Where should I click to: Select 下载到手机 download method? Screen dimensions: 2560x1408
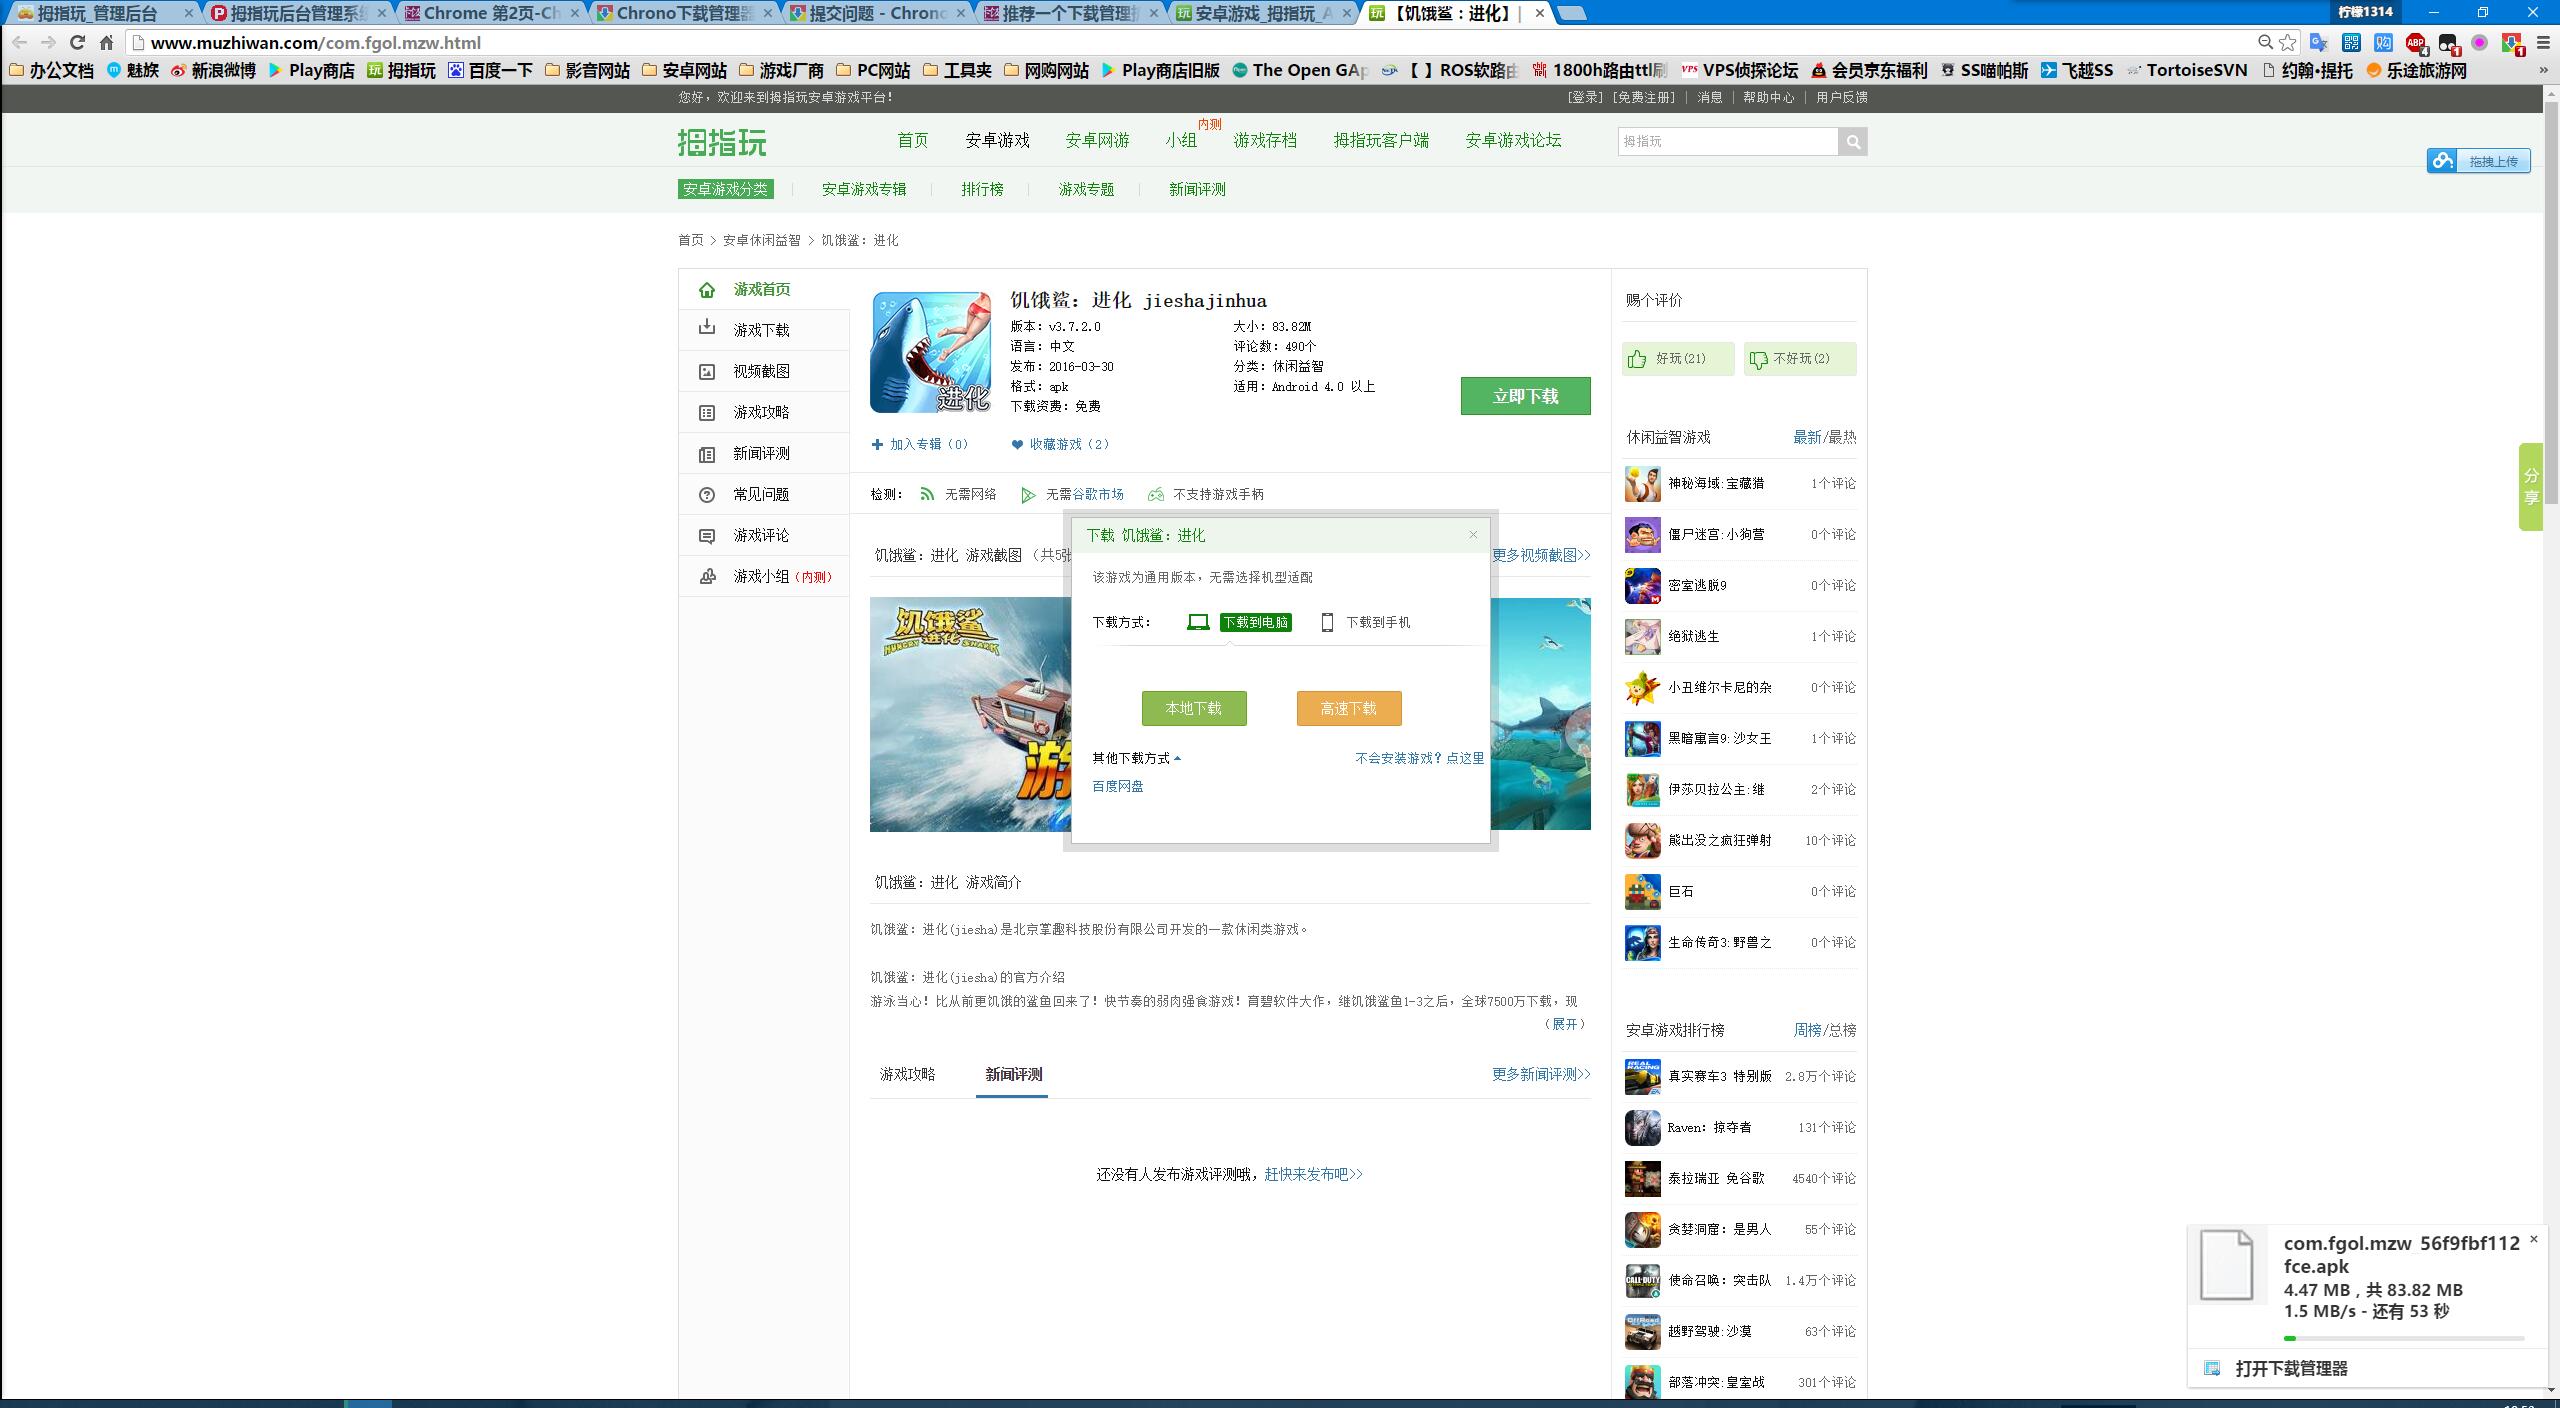pyautogui.click(x=1377, y=622)
